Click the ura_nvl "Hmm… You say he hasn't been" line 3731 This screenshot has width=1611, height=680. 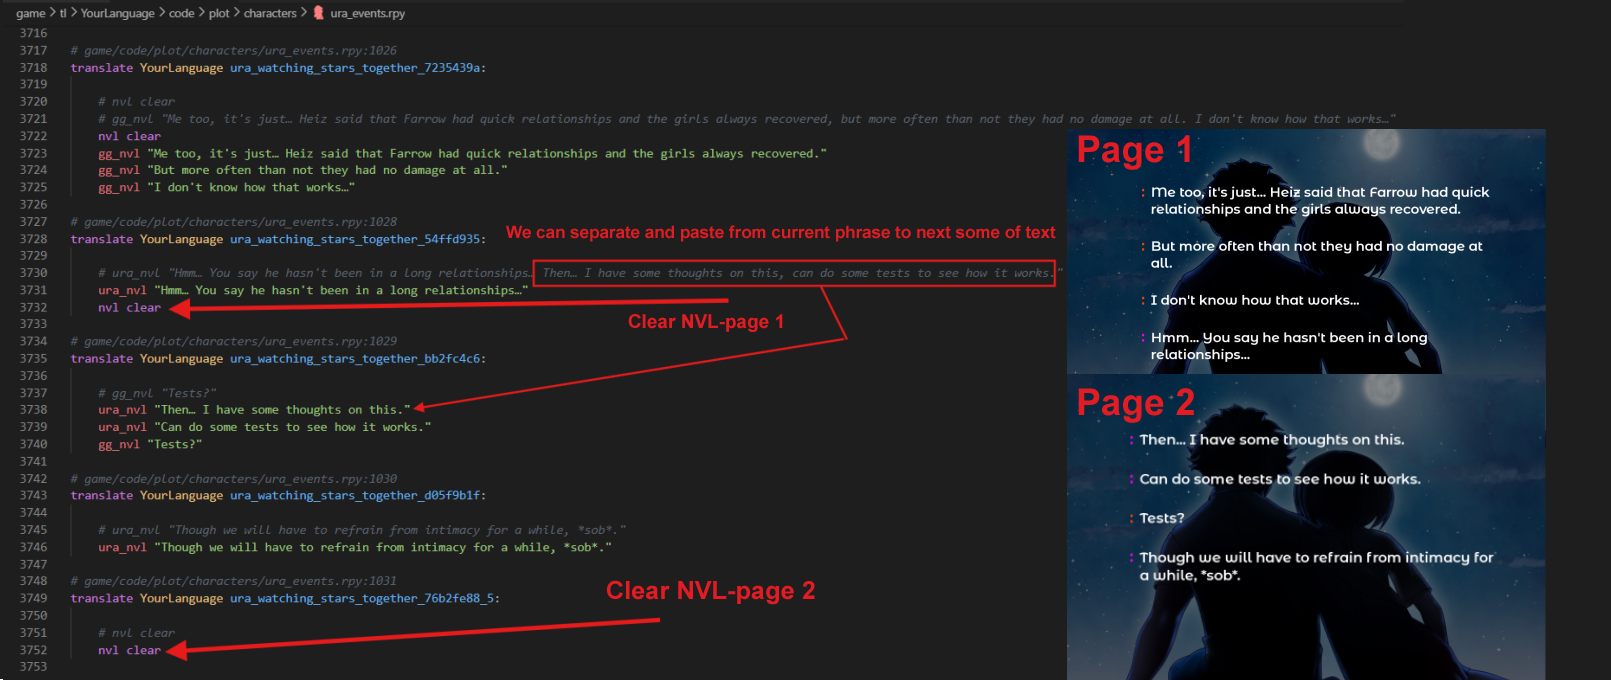313,290
